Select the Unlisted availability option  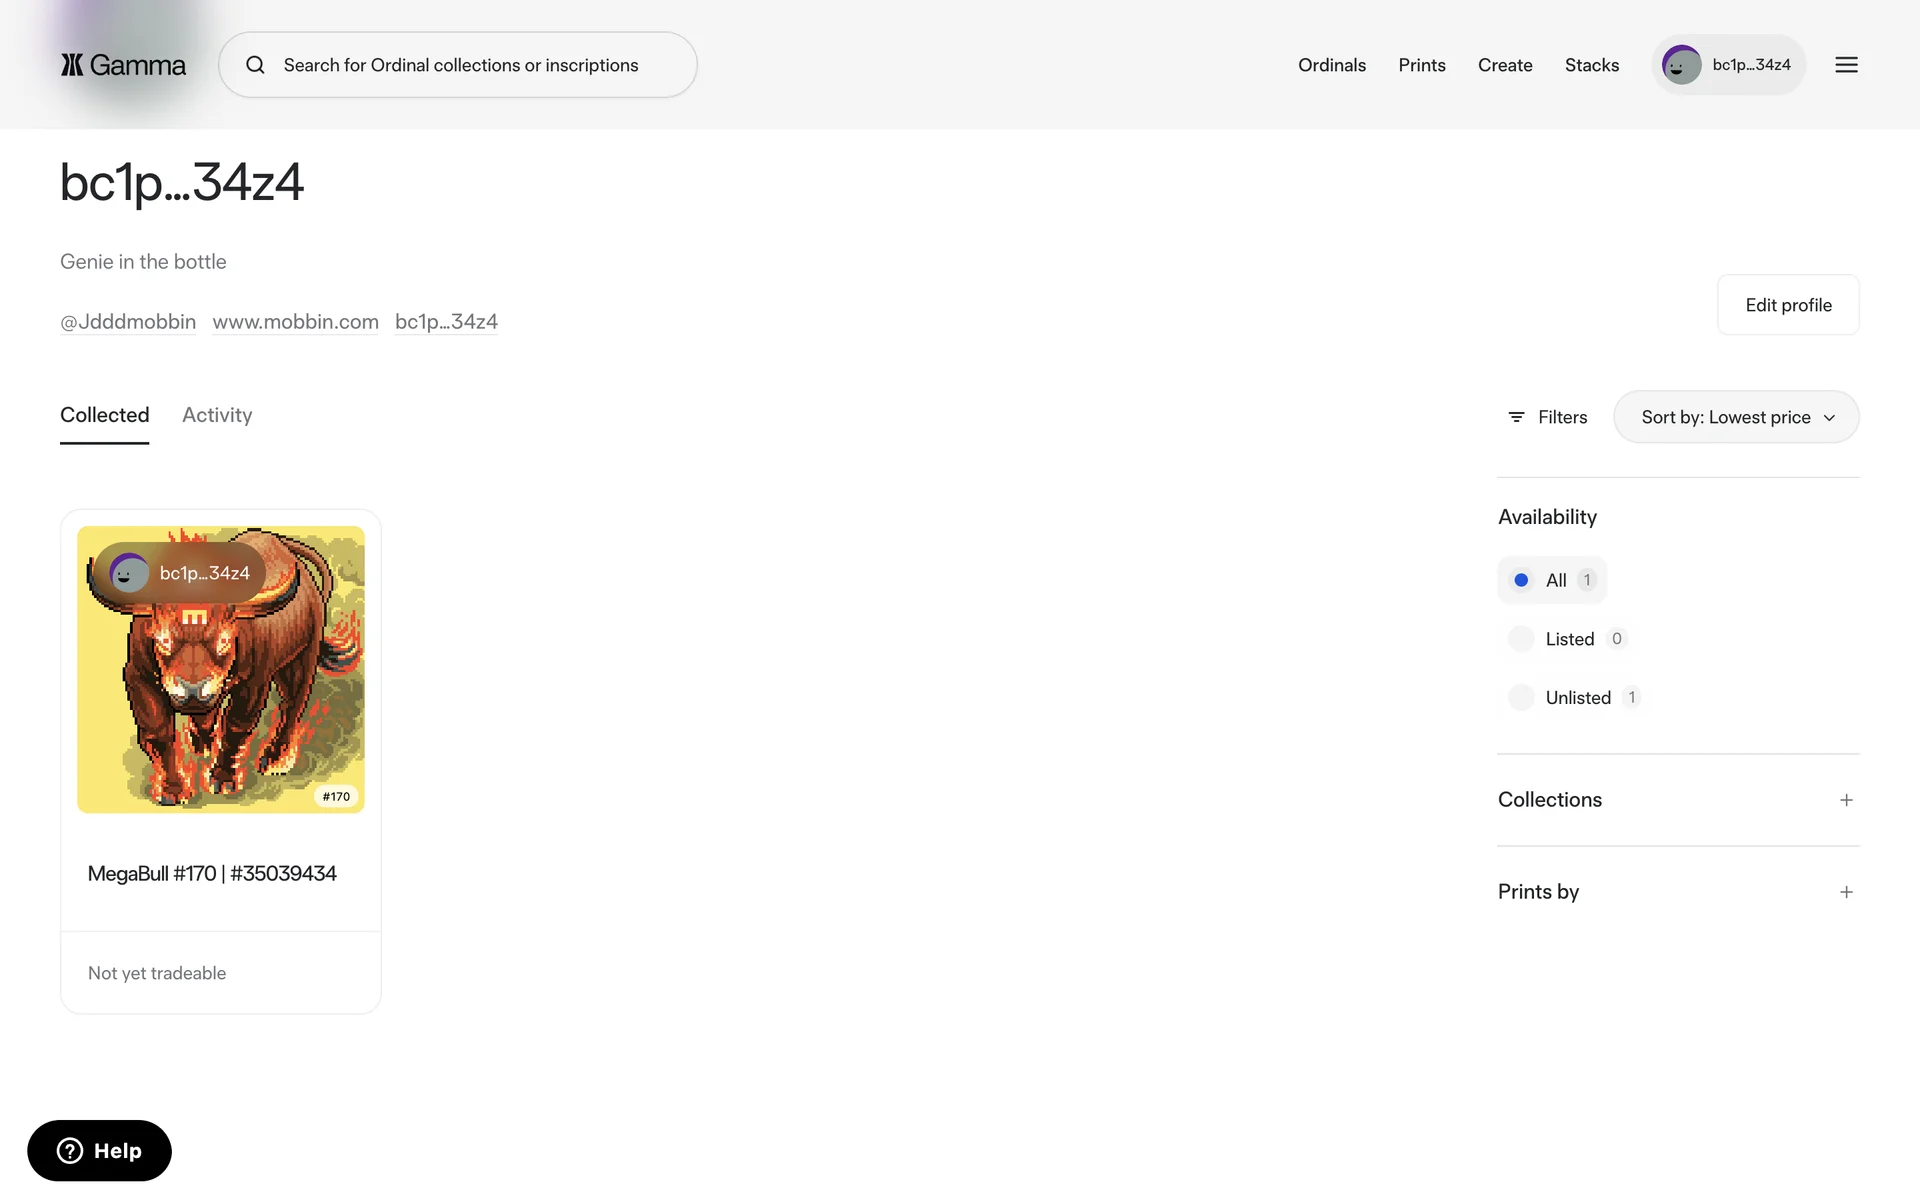coord(1521,698)
